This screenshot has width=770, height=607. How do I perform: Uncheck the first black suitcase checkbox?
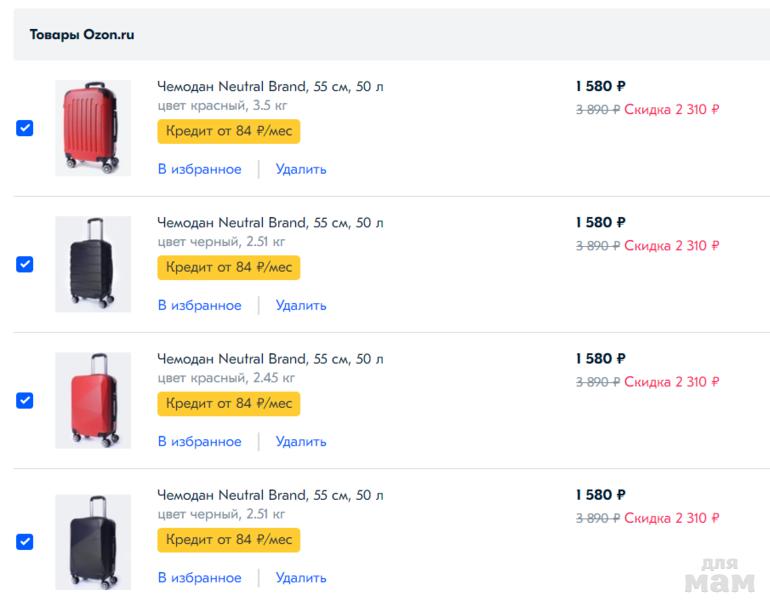pyautogui.click(x=25, y=264)
